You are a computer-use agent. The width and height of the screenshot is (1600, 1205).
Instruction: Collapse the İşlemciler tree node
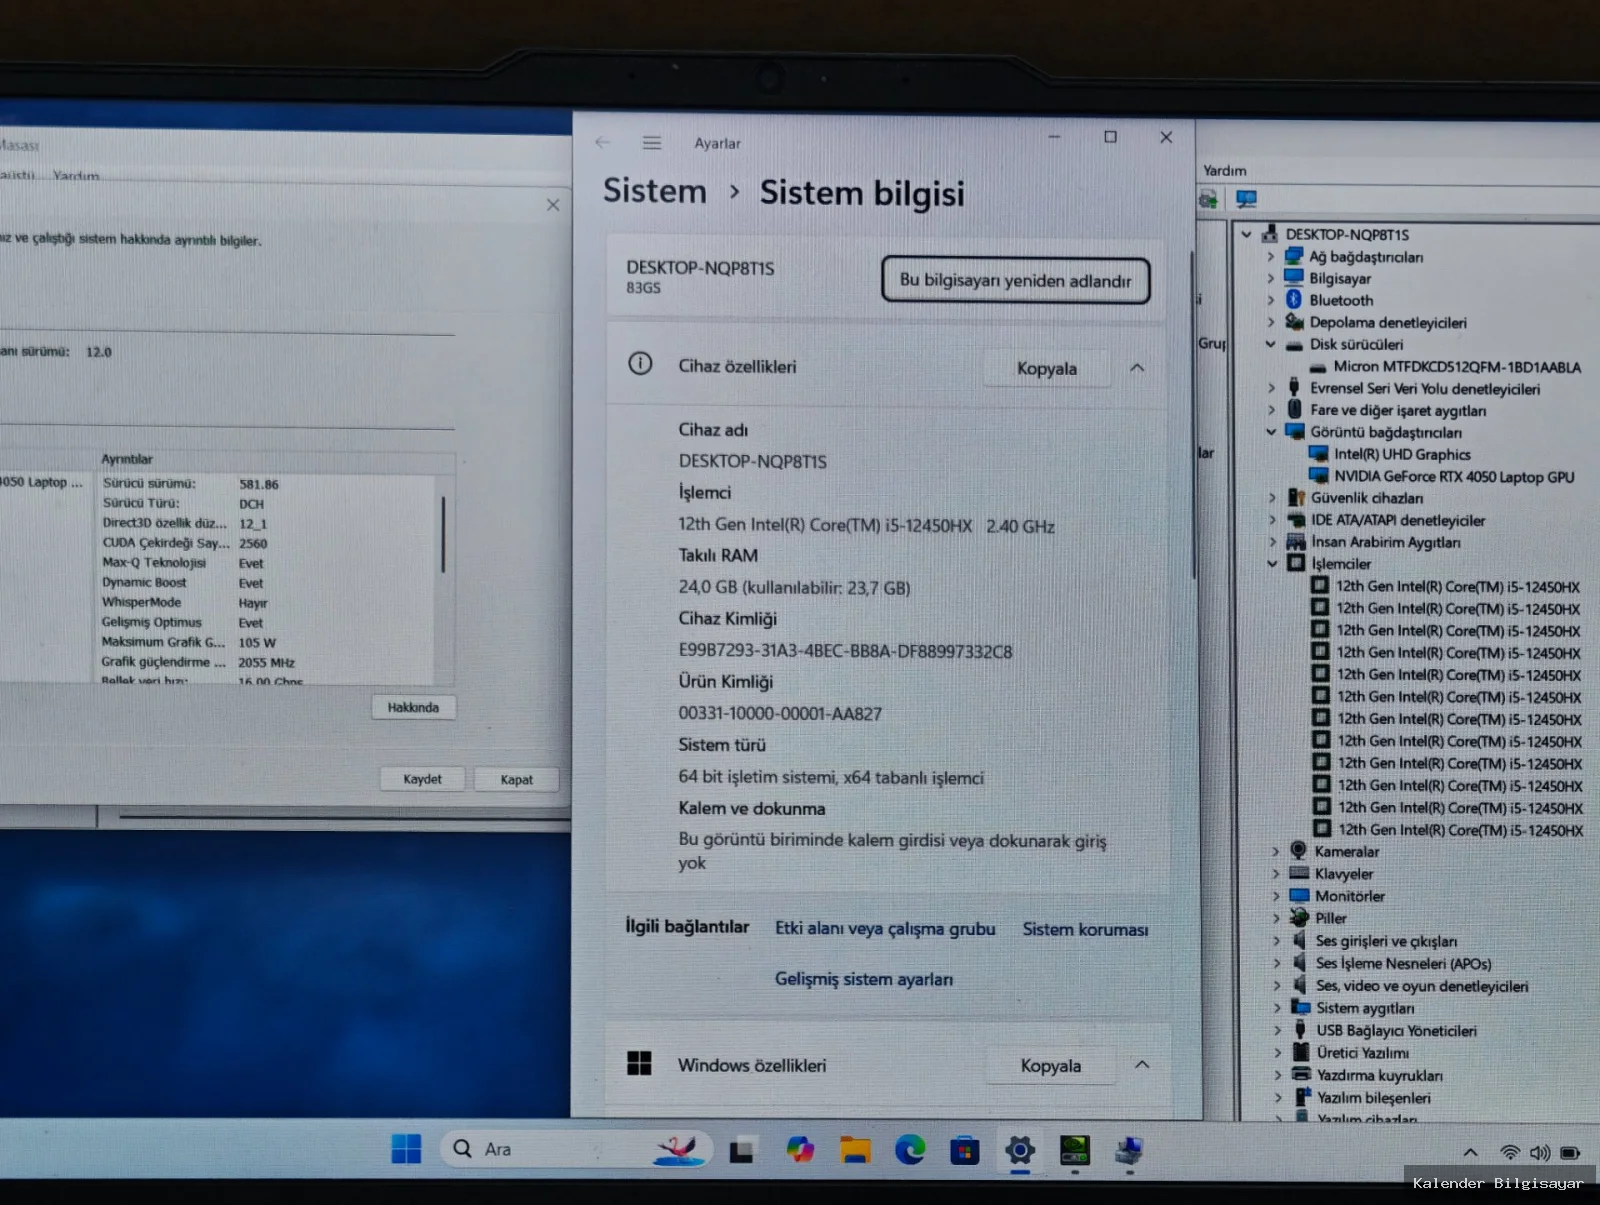pyautogui.click(x=1272, y=563)
